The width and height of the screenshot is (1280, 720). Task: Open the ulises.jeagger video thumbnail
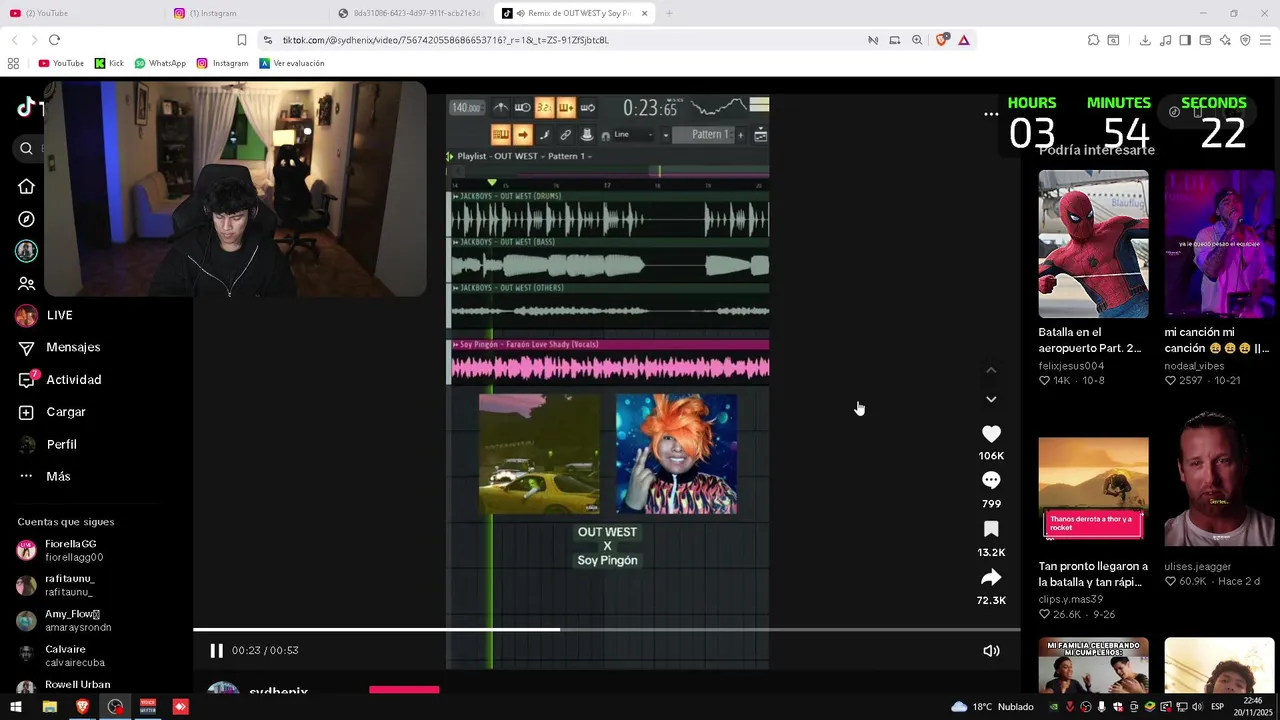[x=1219, y=479]
